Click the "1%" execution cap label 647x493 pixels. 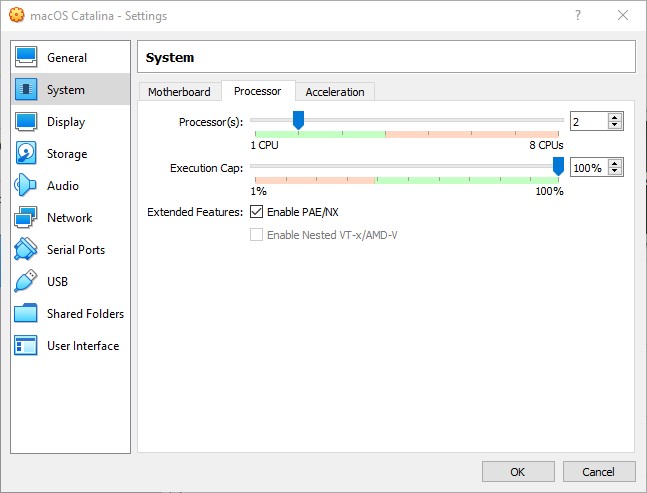[x=259, y=191]
